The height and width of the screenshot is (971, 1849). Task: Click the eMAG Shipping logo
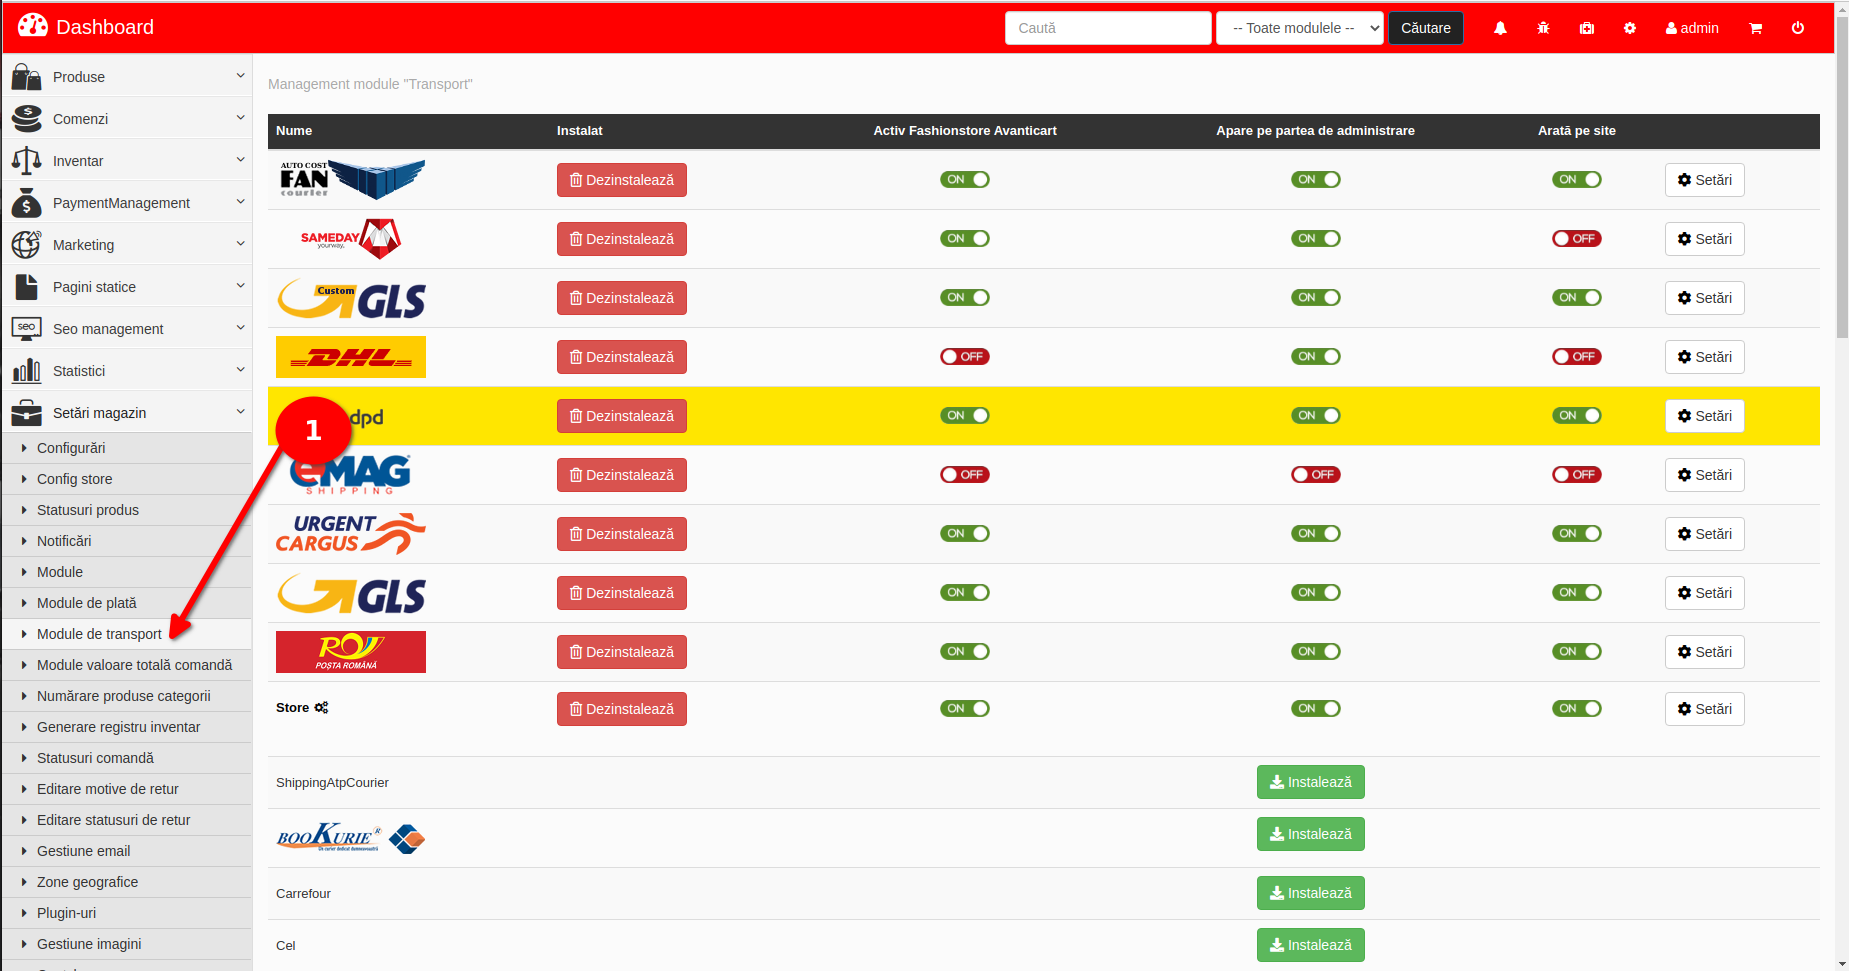coord(351,474)
